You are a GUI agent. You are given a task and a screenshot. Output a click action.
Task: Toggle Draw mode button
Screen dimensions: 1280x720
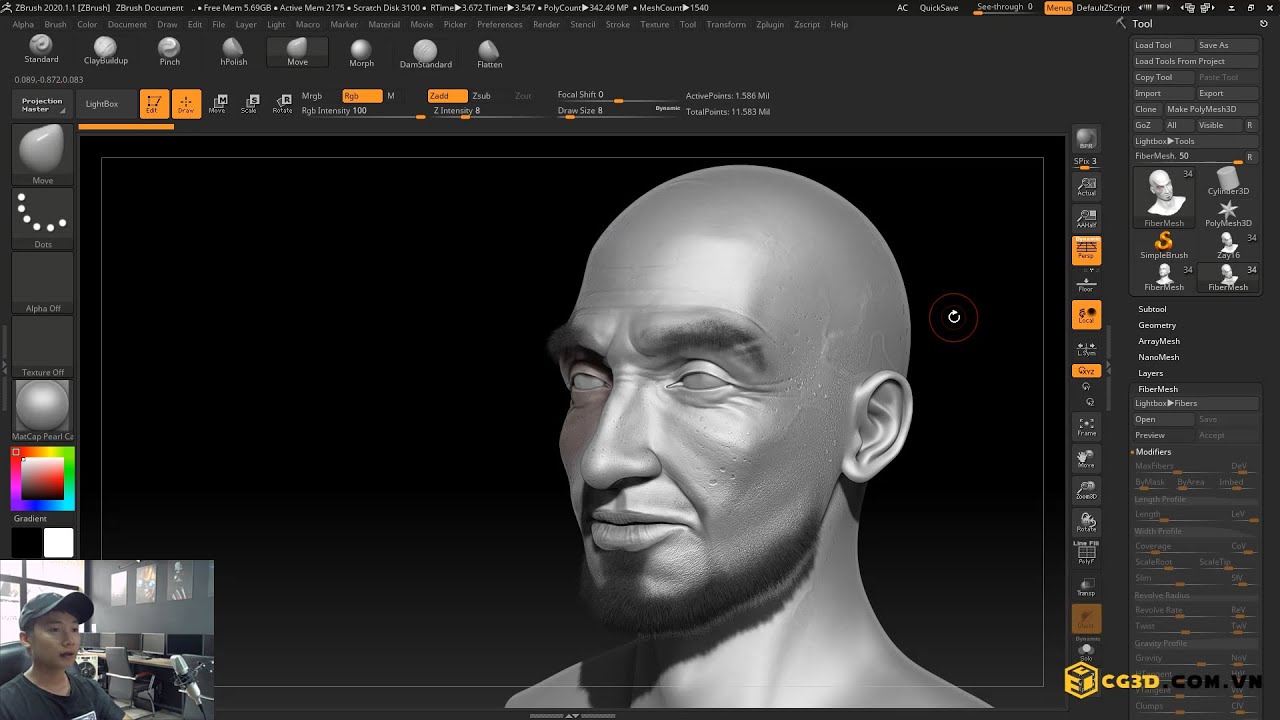click(x=186, y=103)
